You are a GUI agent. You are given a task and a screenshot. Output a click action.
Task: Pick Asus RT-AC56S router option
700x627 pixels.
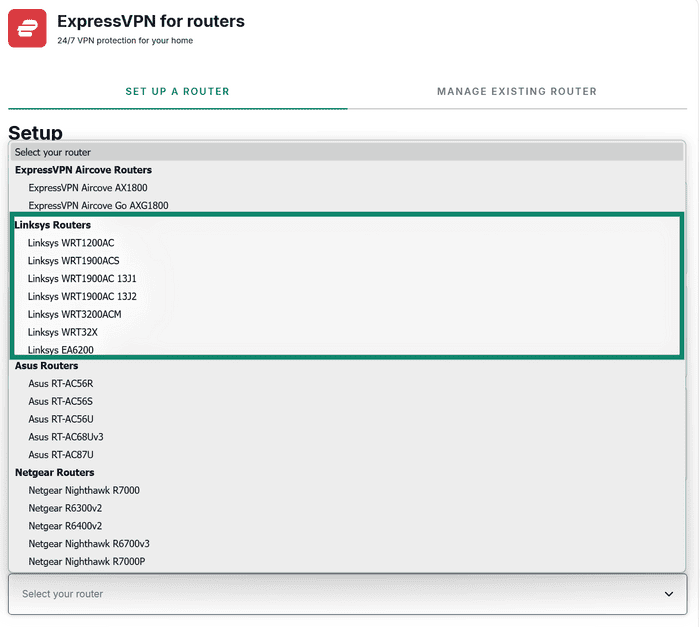click(x=347, y=401)
